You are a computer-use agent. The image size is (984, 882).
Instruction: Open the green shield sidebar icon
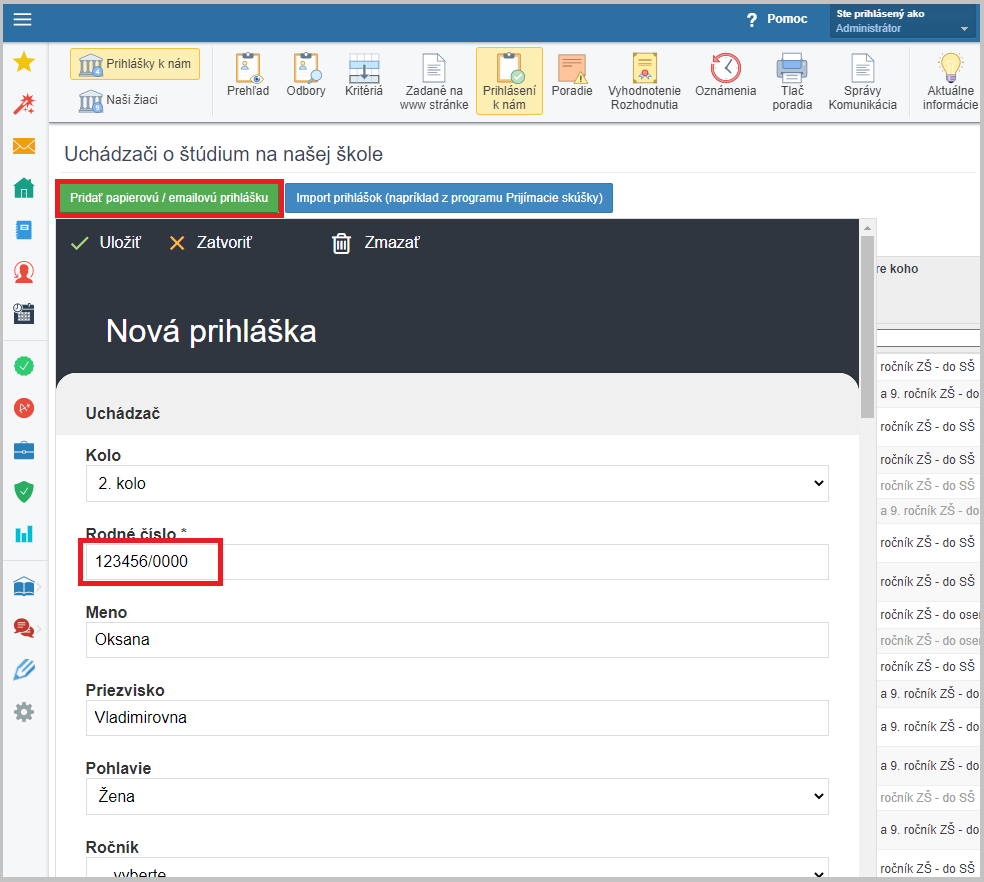tap(24, 492)
